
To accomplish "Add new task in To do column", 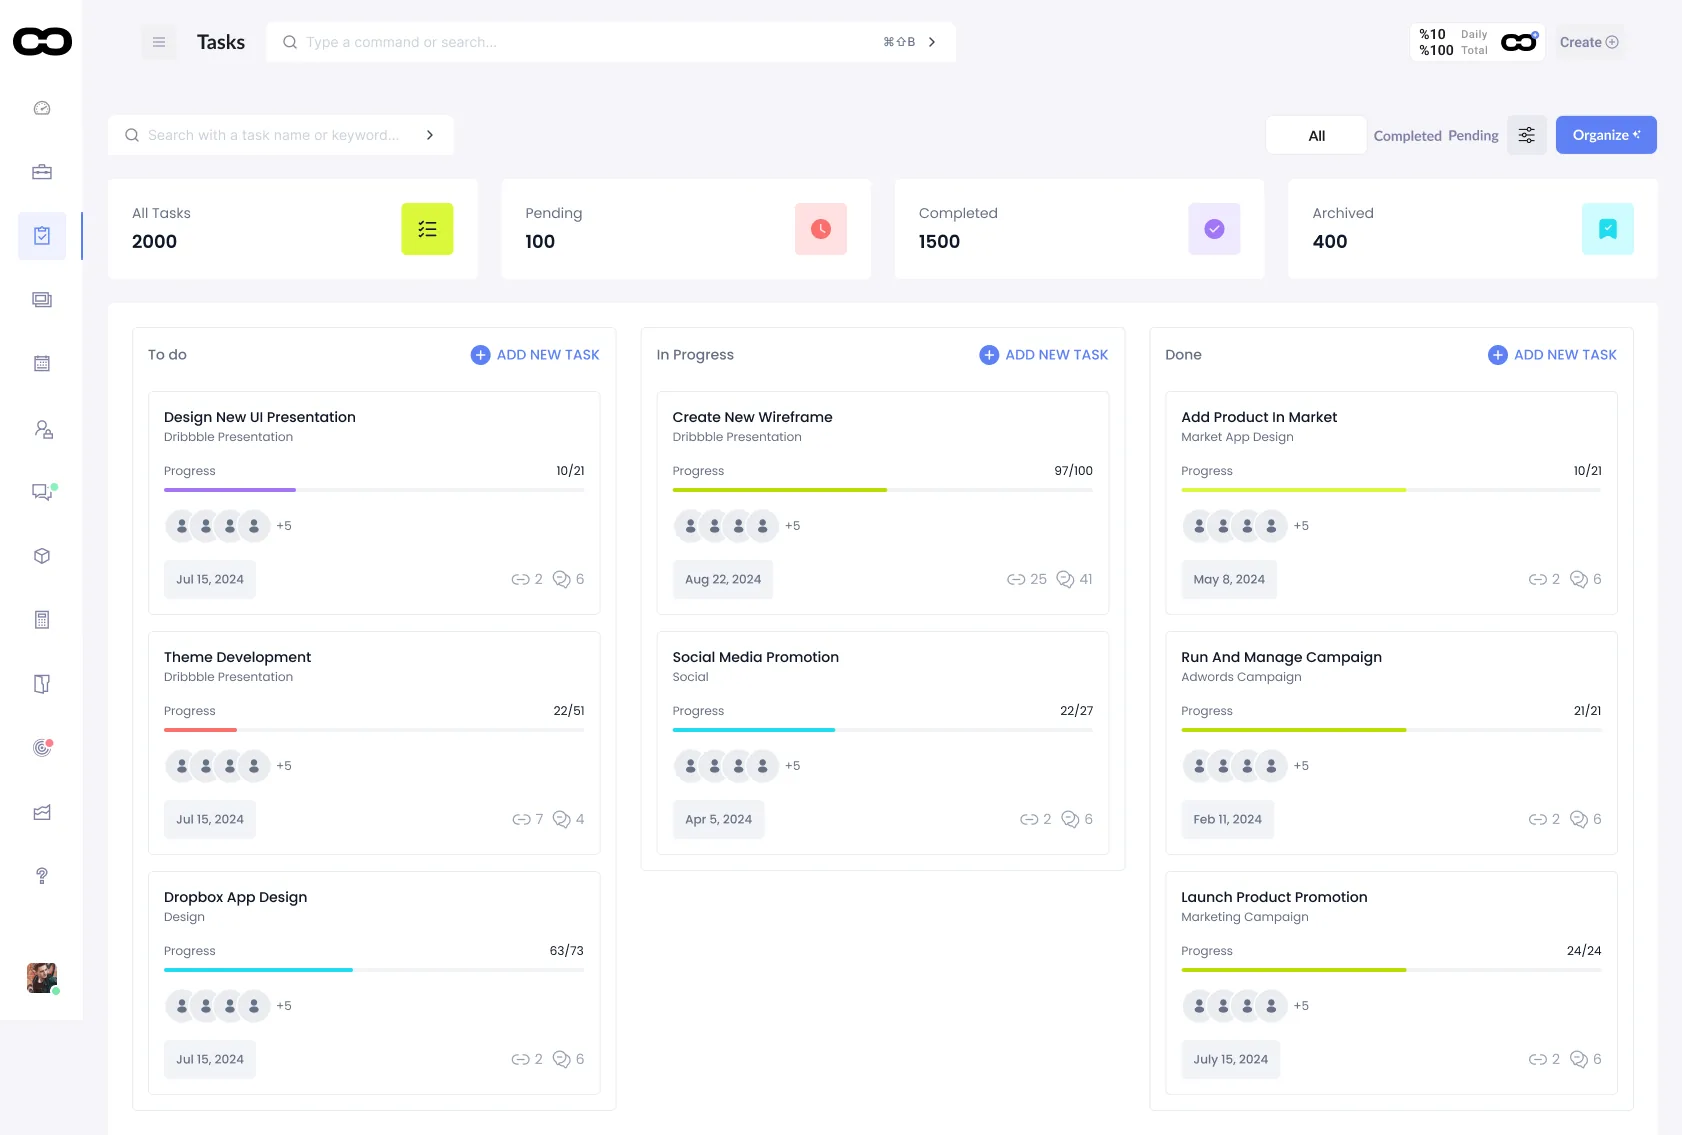I will pos(535,355).
